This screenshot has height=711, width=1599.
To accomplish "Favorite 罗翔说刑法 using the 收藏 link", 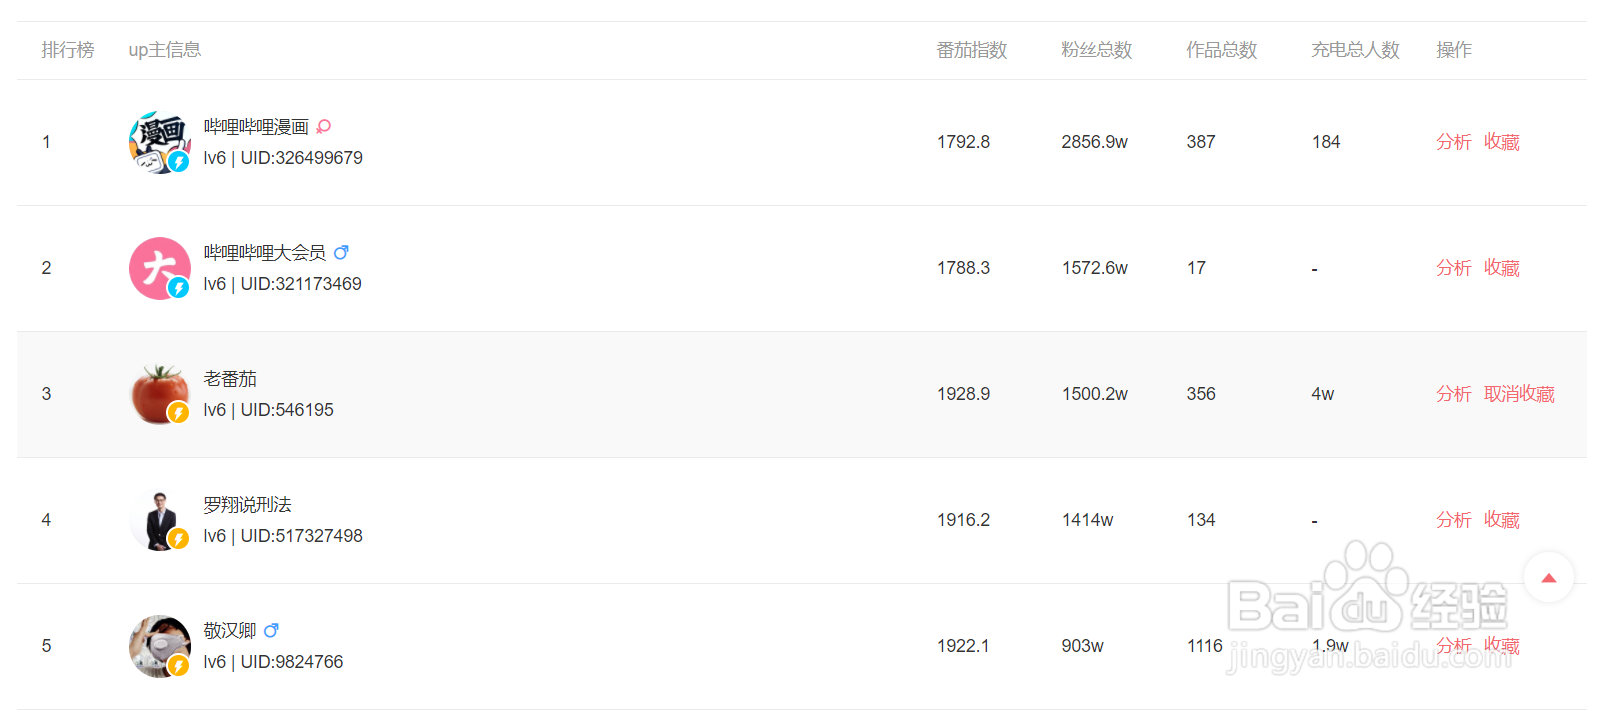I will [x=1501, y=520].
